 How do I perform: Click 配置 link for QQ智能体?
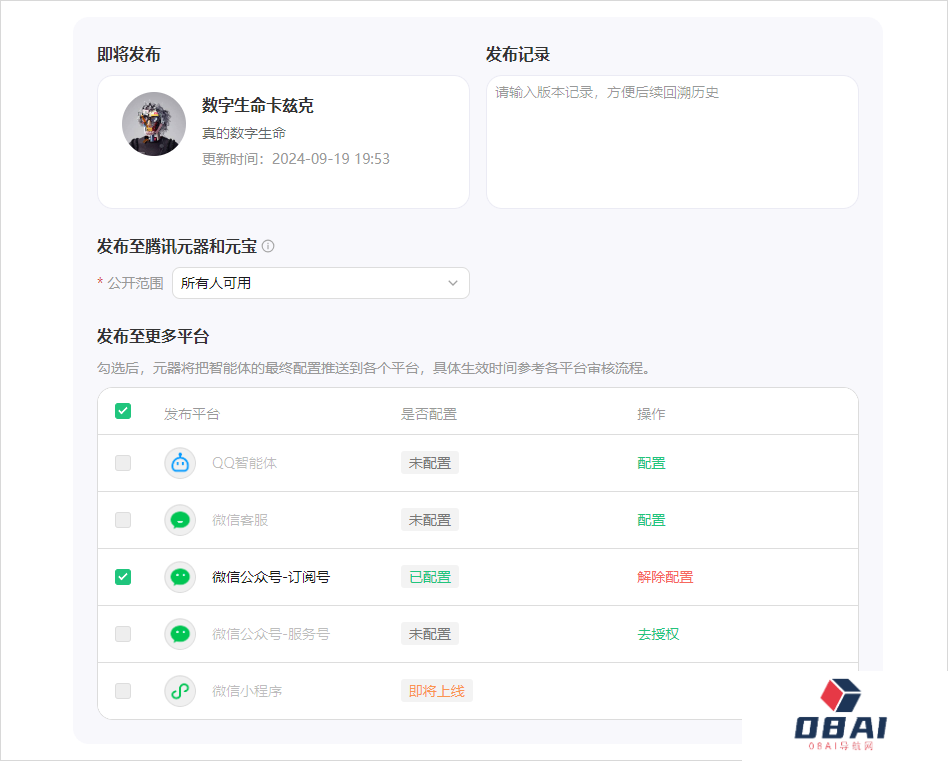[x=651, y=463]
